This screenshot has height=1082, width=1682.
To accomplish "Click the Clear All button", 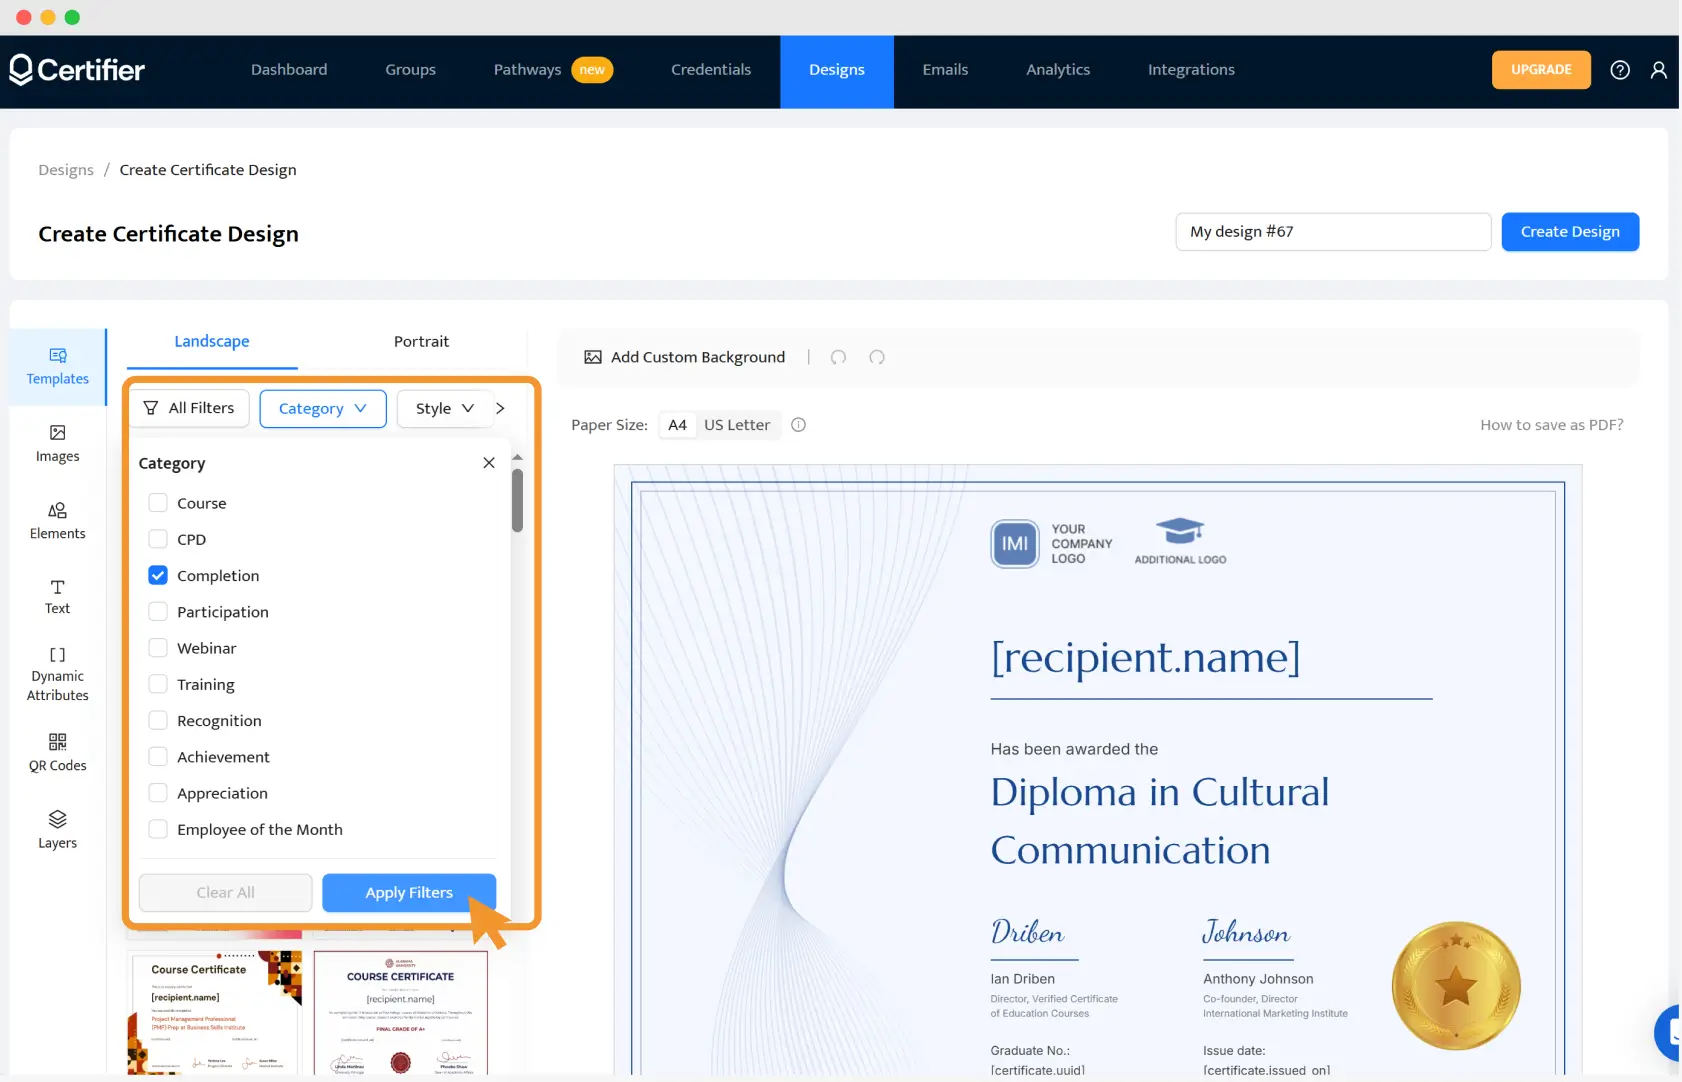I will click(225, 893).
